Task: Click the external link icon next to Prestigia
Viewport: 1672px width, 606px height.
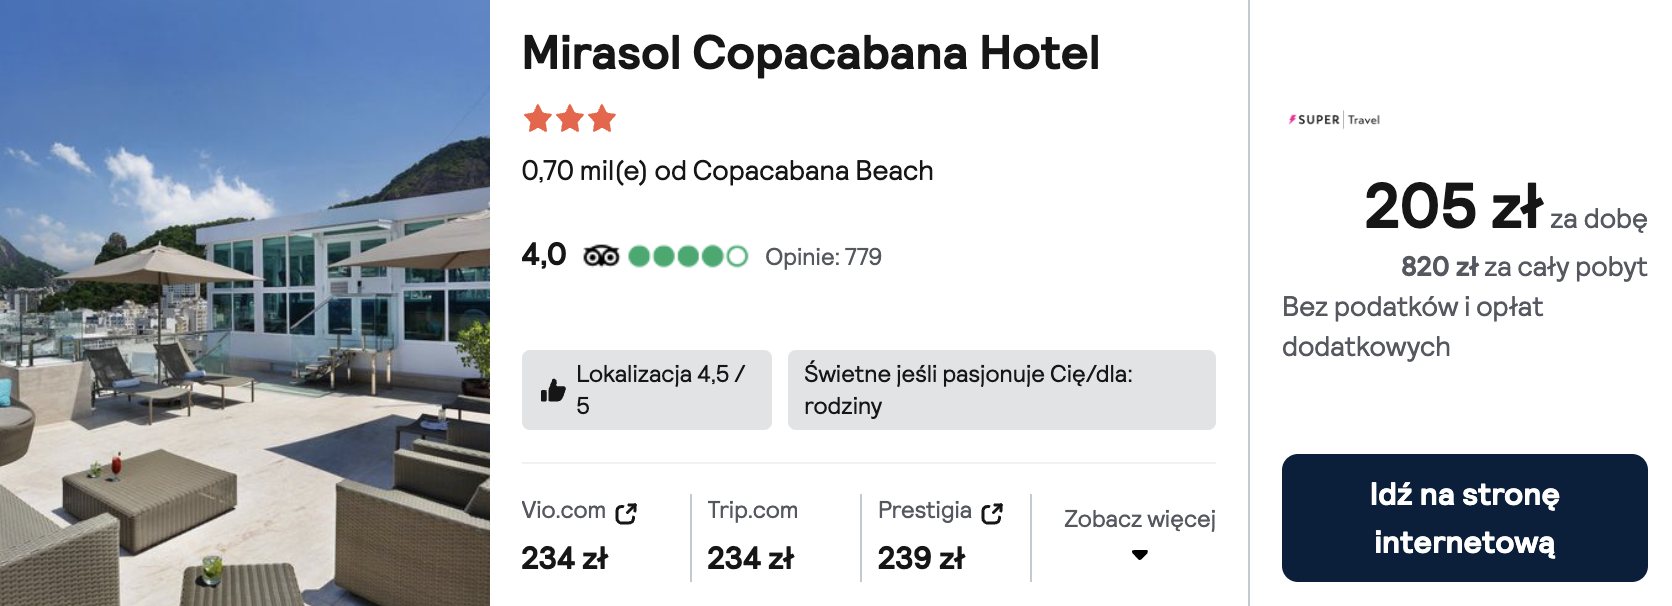Action: click(992, 513)
